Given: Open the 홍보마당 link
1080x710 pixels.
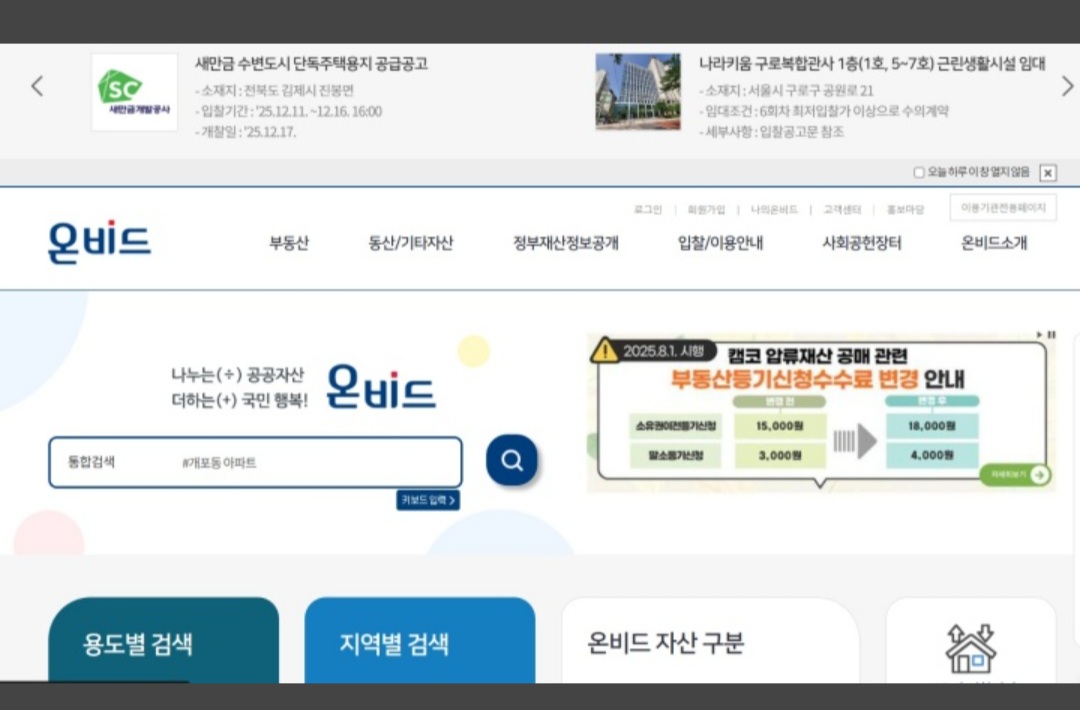Looking at the screenshot, I should coord(905,209).
